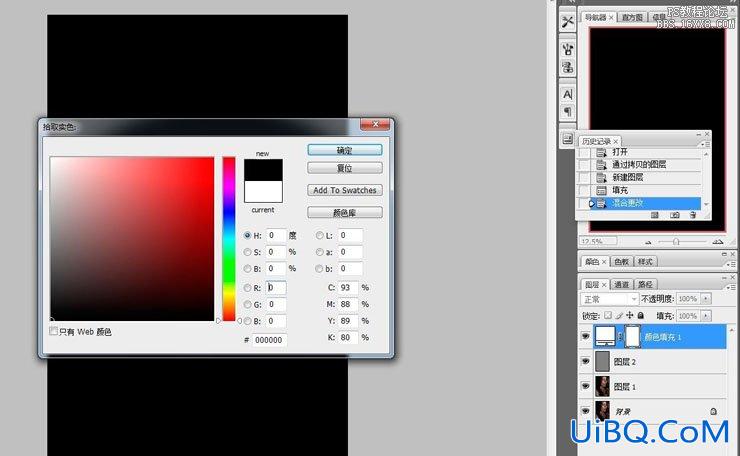Toggle lock all icon in Layers panel
740x456 pixels.
[640, 315]
